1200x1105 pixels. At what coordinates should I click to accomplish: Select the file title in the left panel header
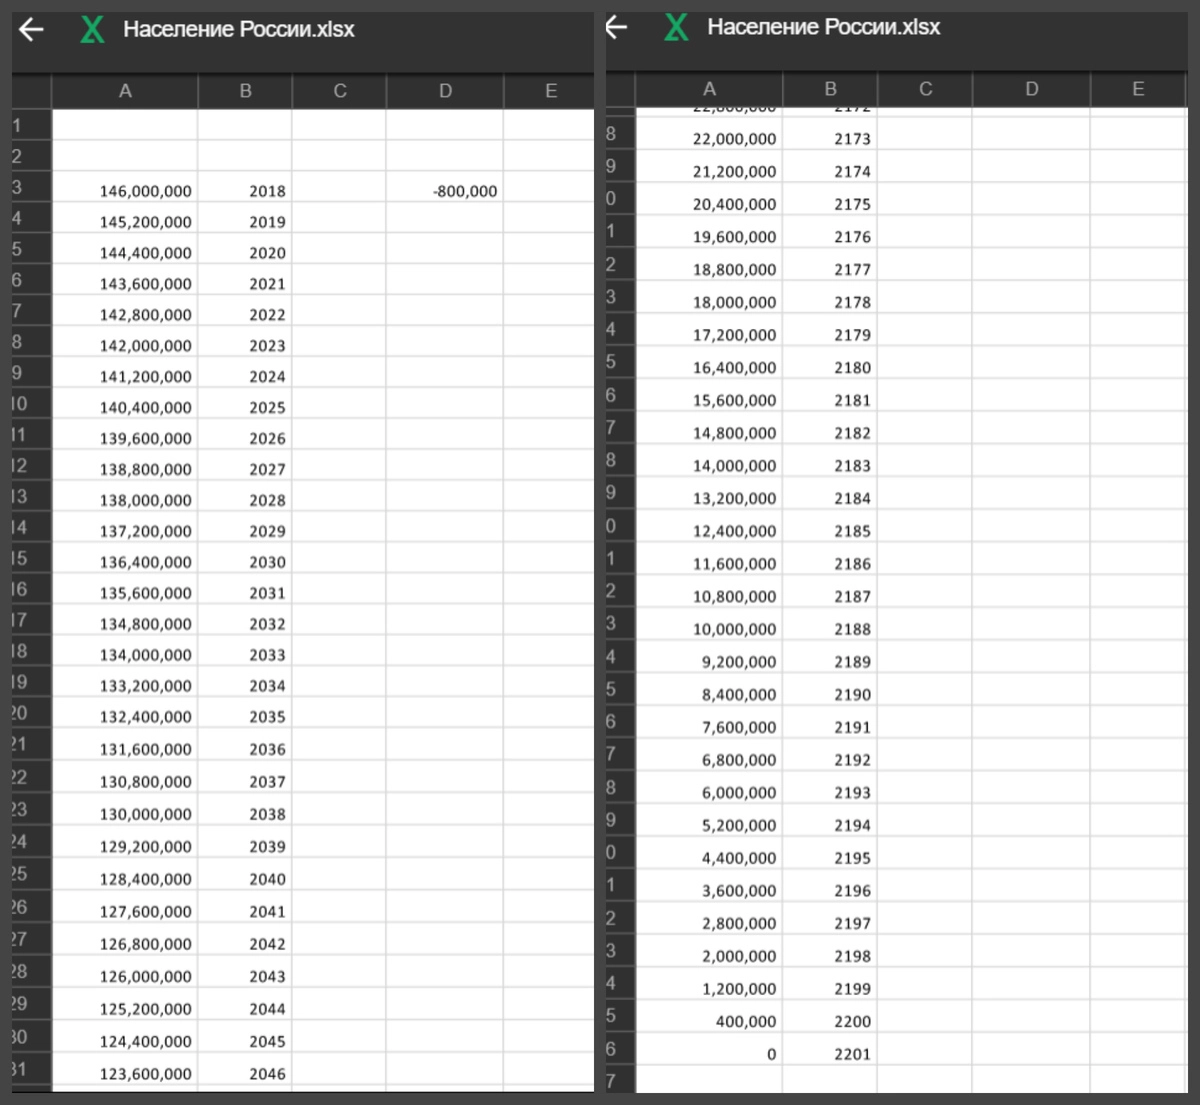pyautogui.click(x=238, y=30)
